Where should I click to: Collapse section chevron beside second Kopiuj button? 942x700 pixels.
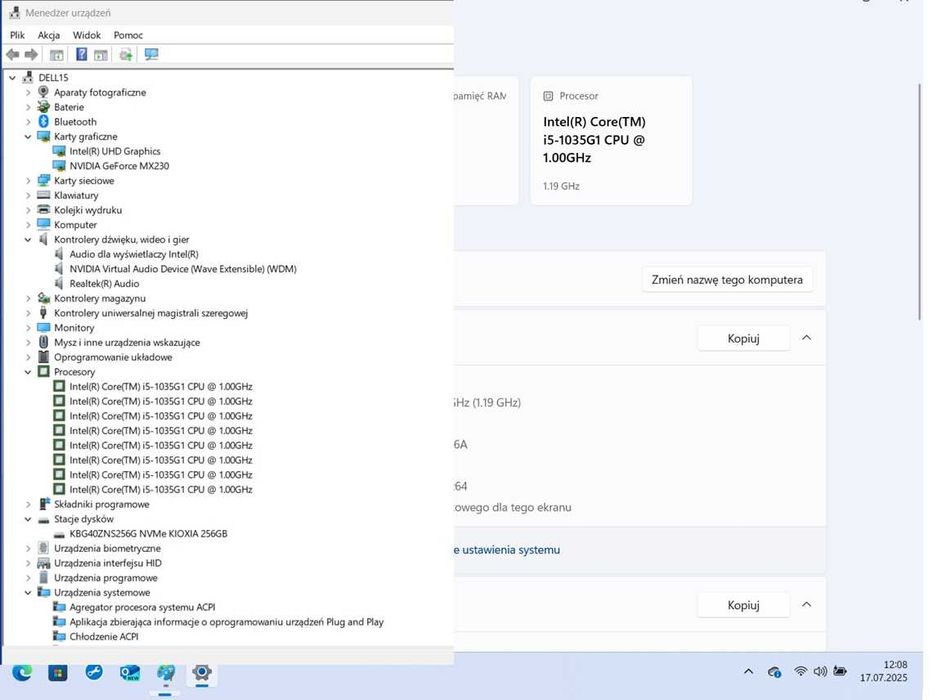pos(807,604)
